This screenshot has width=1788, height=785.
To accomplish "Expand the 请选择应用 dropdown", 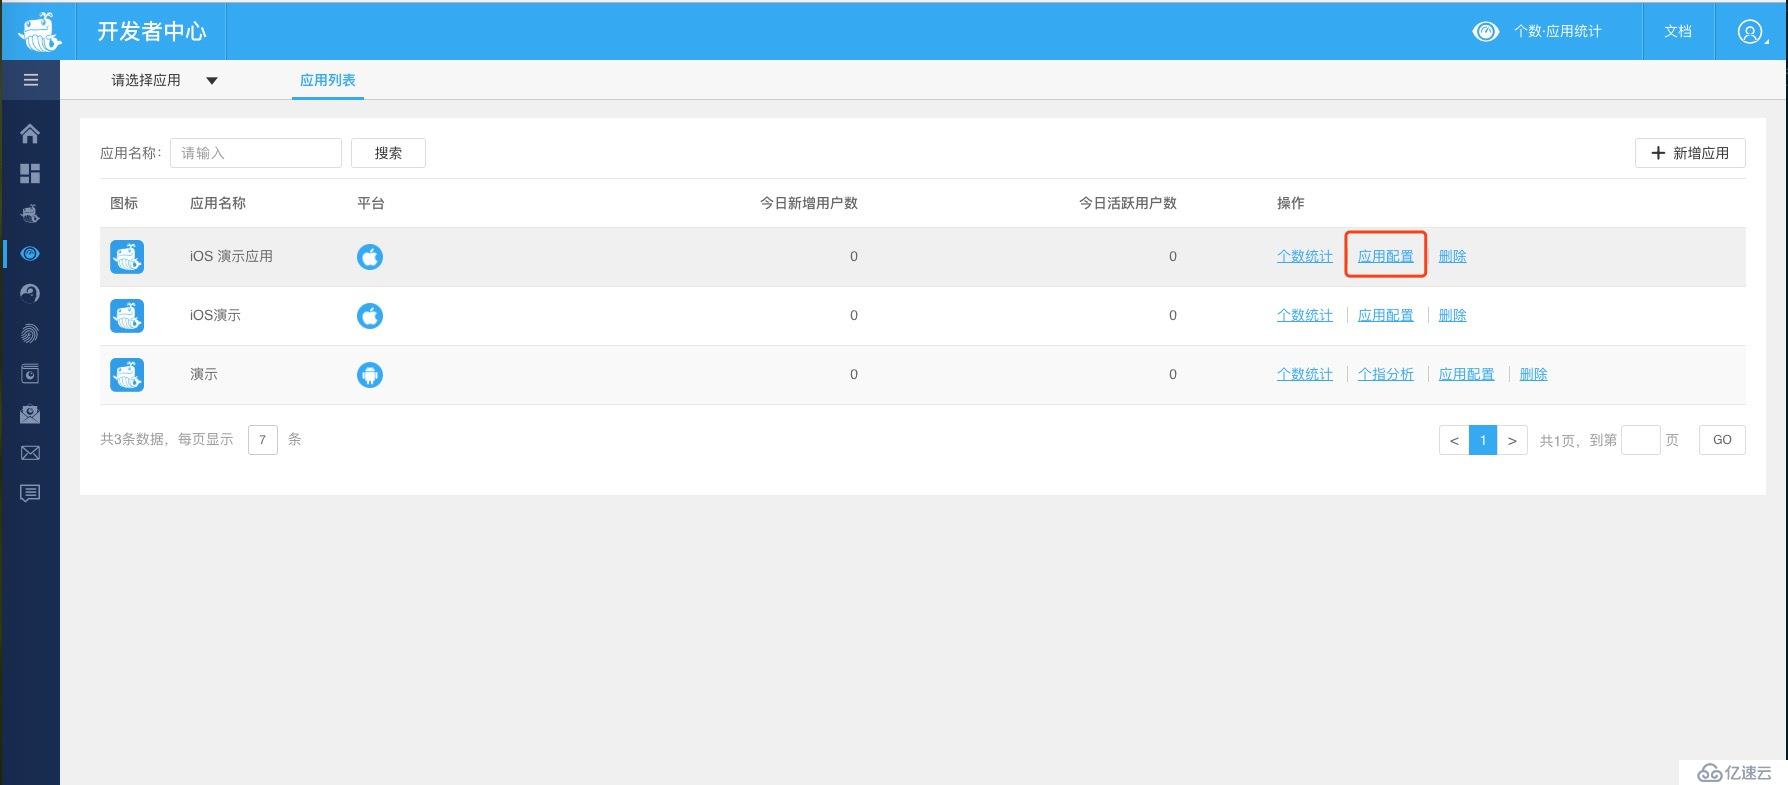I will click(165, 80).
